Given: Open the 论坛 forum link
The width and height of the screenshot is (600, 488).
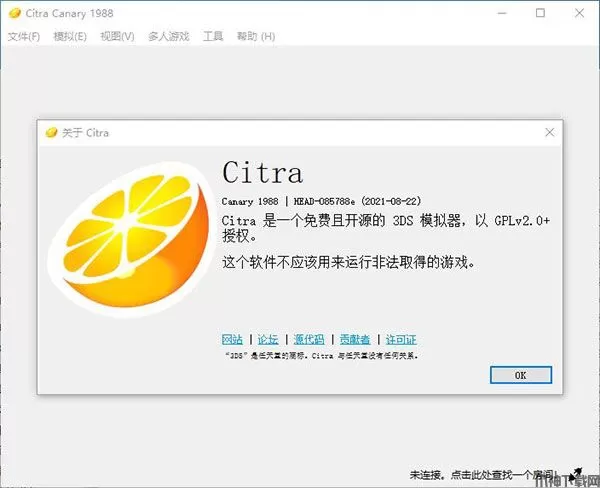Looking at the screenshot, I should [x=268, y=339].
